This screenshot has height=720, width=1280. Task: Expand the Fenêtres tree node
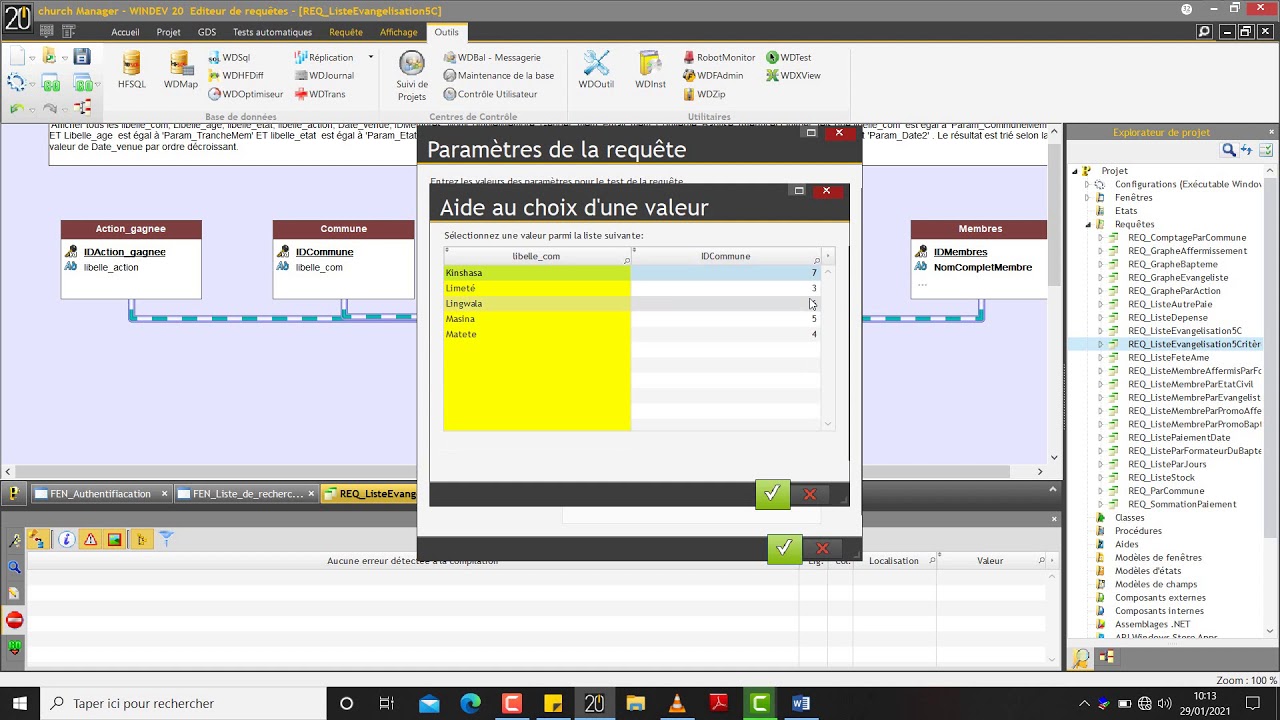pyautogui.click(x=1088, y=198)
